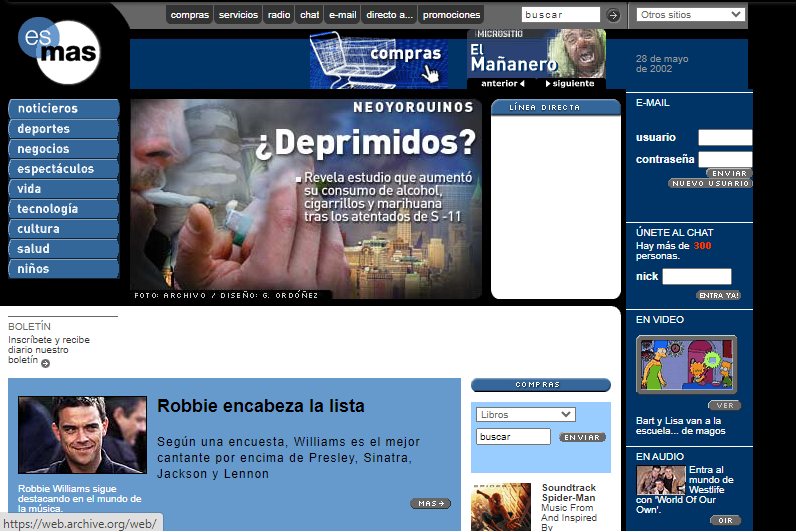796x531 pixels.
Task: Click the 28 de mayo de 2002 date
Action: 662,64
